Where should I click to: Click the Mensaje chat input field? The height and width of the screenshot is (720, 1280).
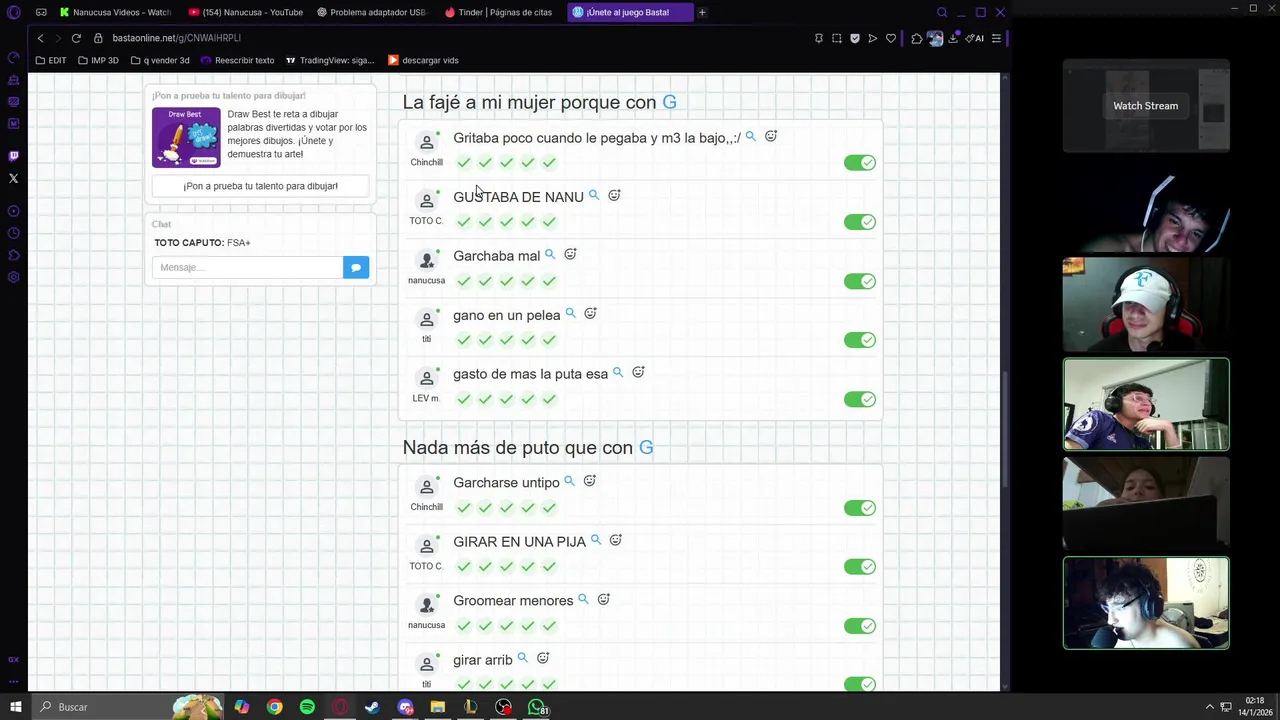click(x=247, y=267)
